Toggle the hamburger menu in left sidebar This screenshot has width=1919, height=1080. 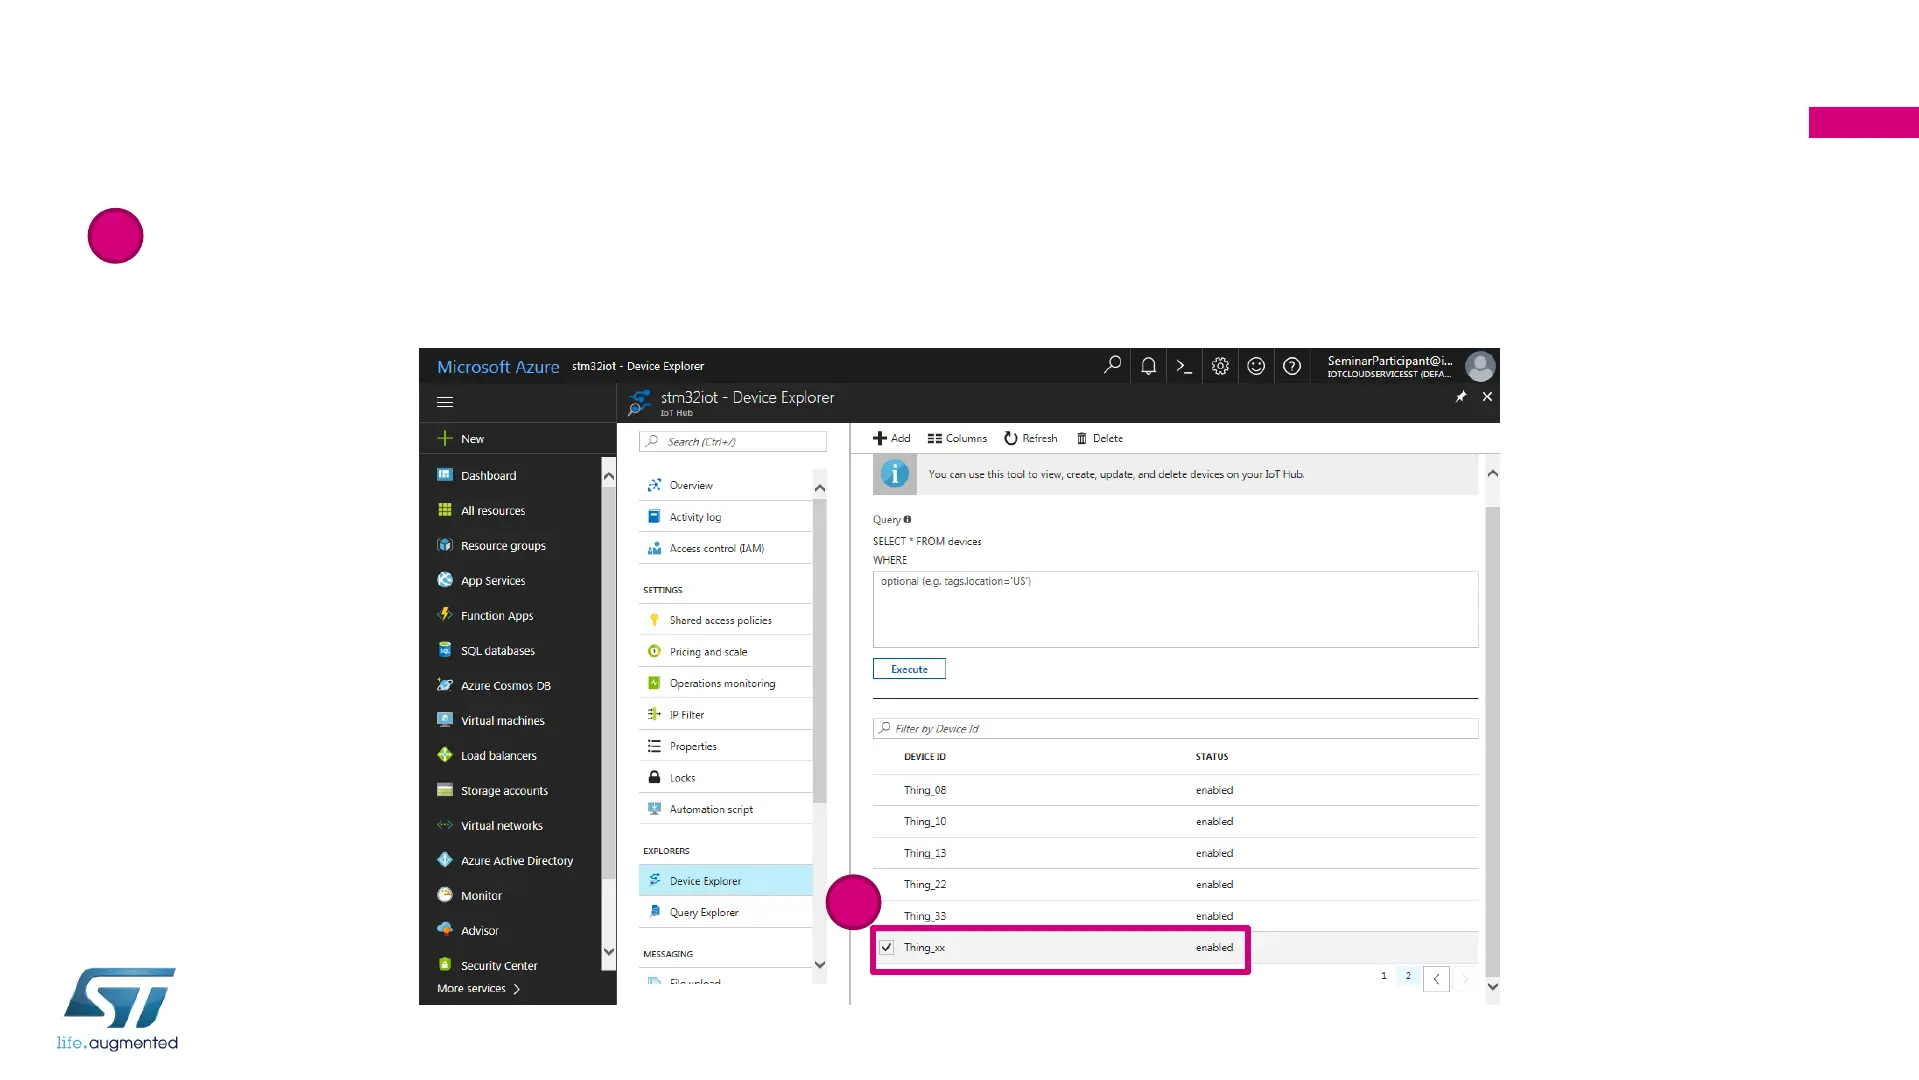(445, 402)
